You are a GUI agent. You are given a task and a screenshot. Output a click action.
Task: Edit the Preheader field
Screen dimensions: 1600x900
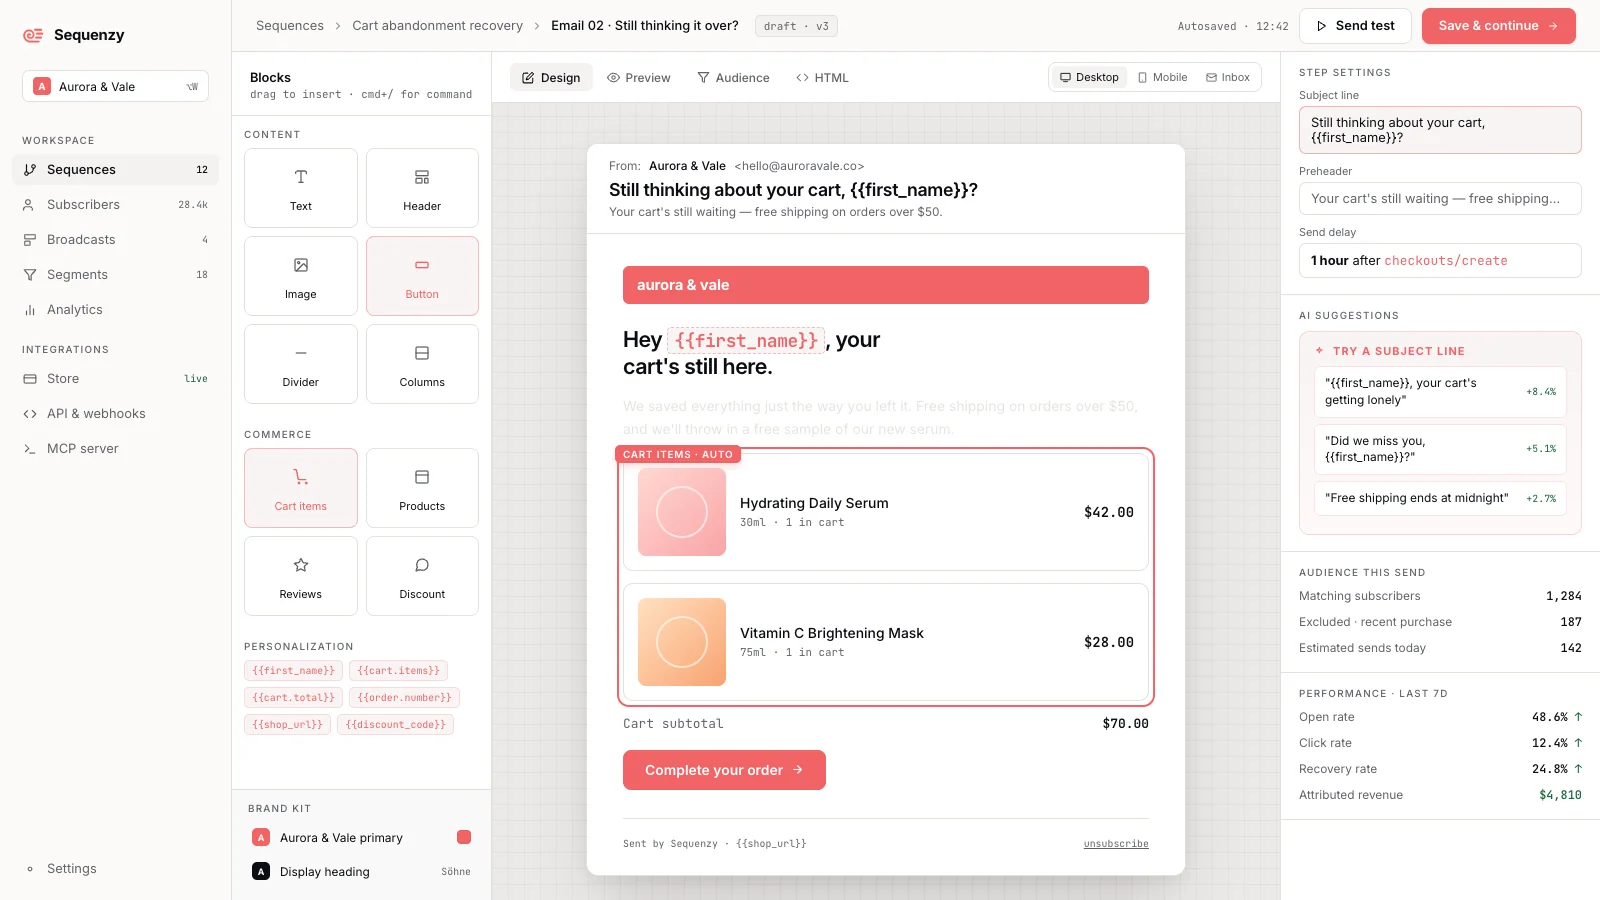point(1440,198)
